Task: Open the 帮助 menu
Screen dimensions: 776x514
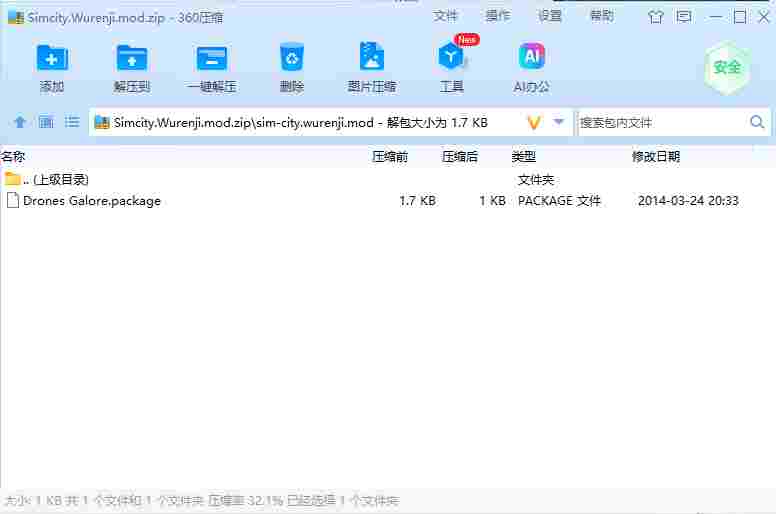Action: coord(602,16)
